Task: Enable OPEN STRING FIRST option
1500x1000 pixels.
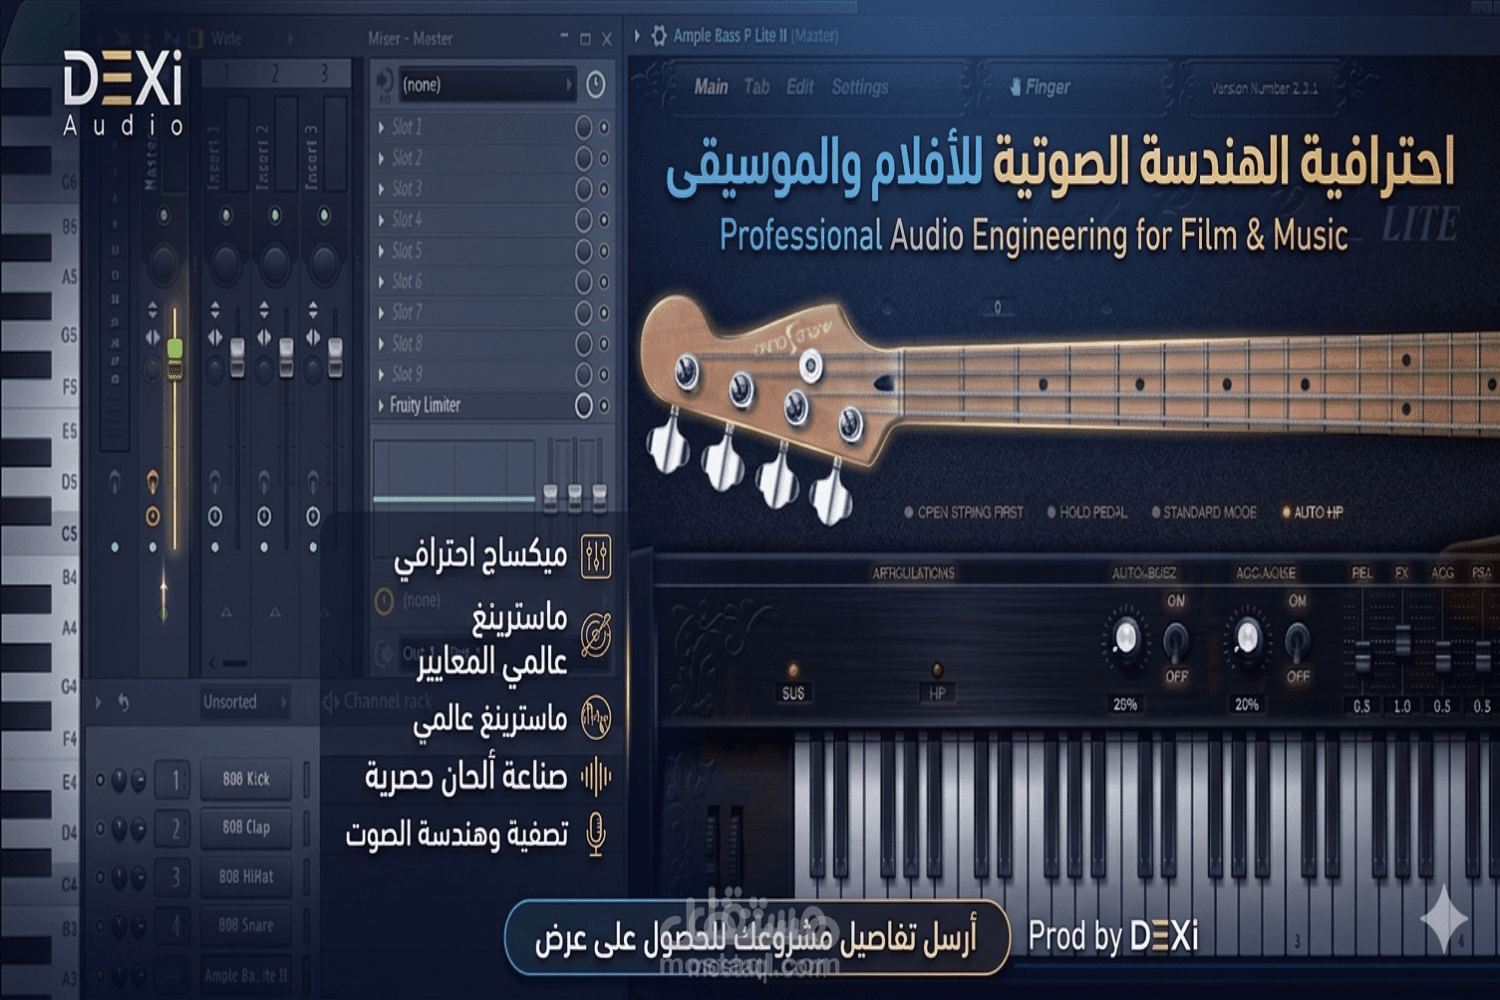Action: 964,512
